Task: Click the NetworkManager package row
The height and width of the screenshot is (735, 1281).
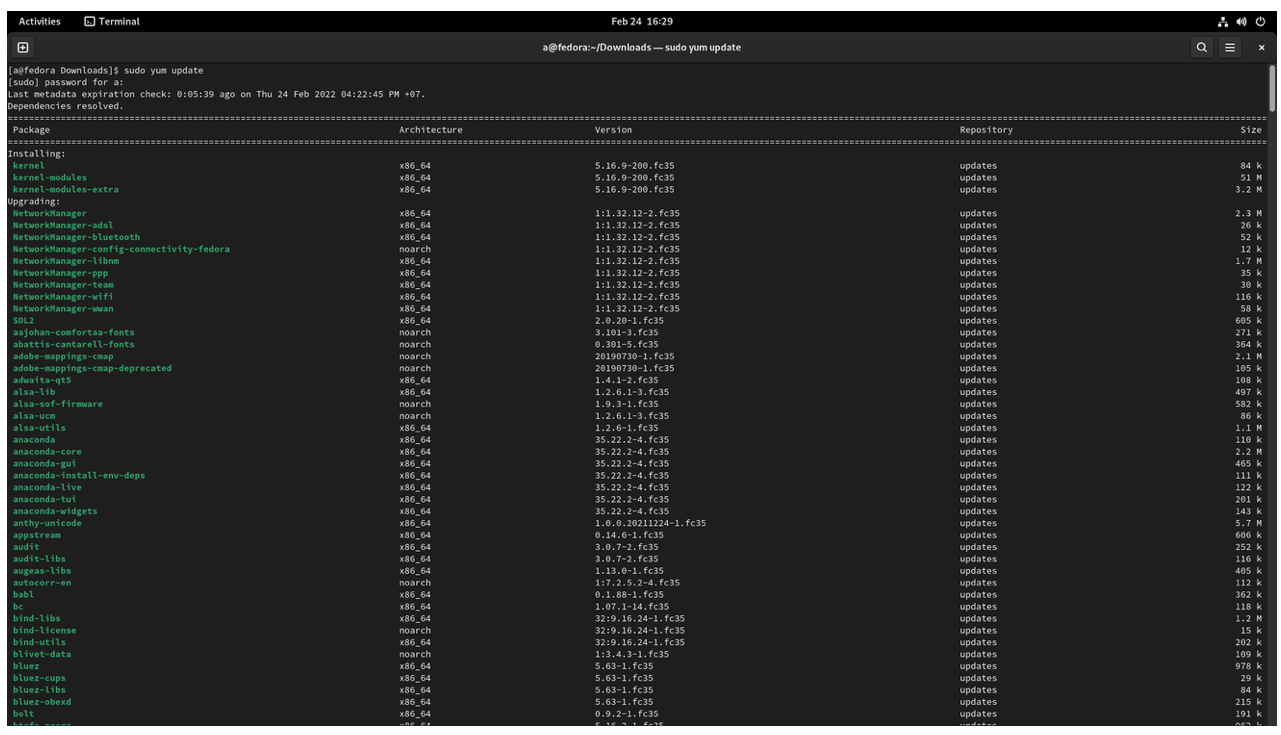Action: tap(637, 213)
